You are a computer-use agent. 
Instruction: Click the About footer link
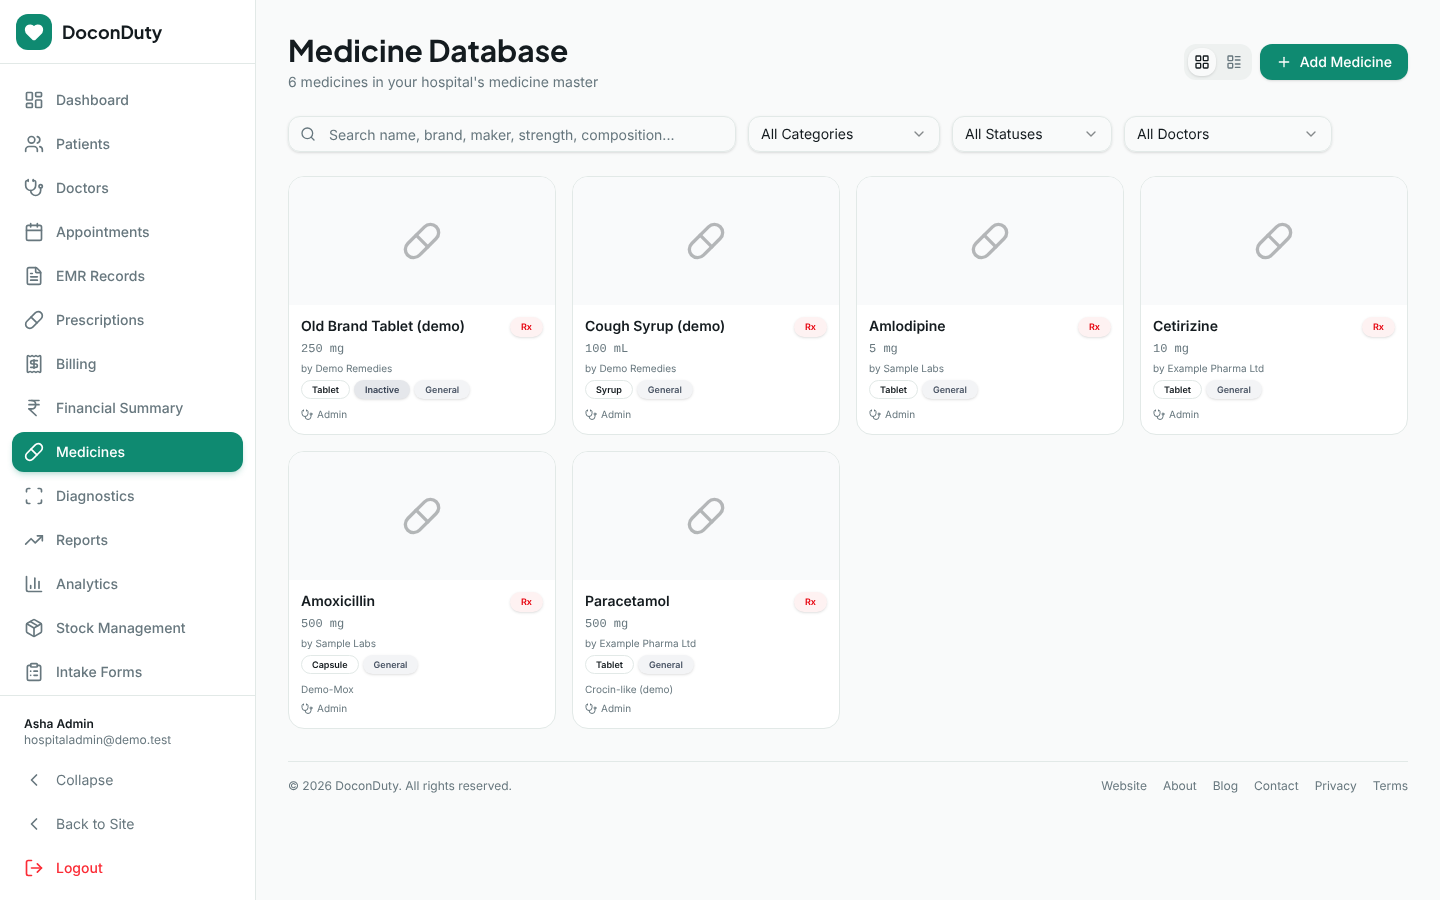click(1180, 786)
